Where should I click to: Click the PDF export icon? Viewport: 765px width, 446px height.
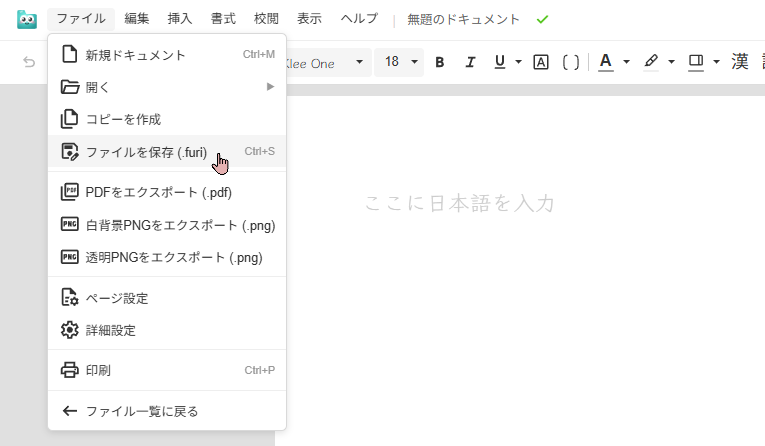click(x=69, y=192)
